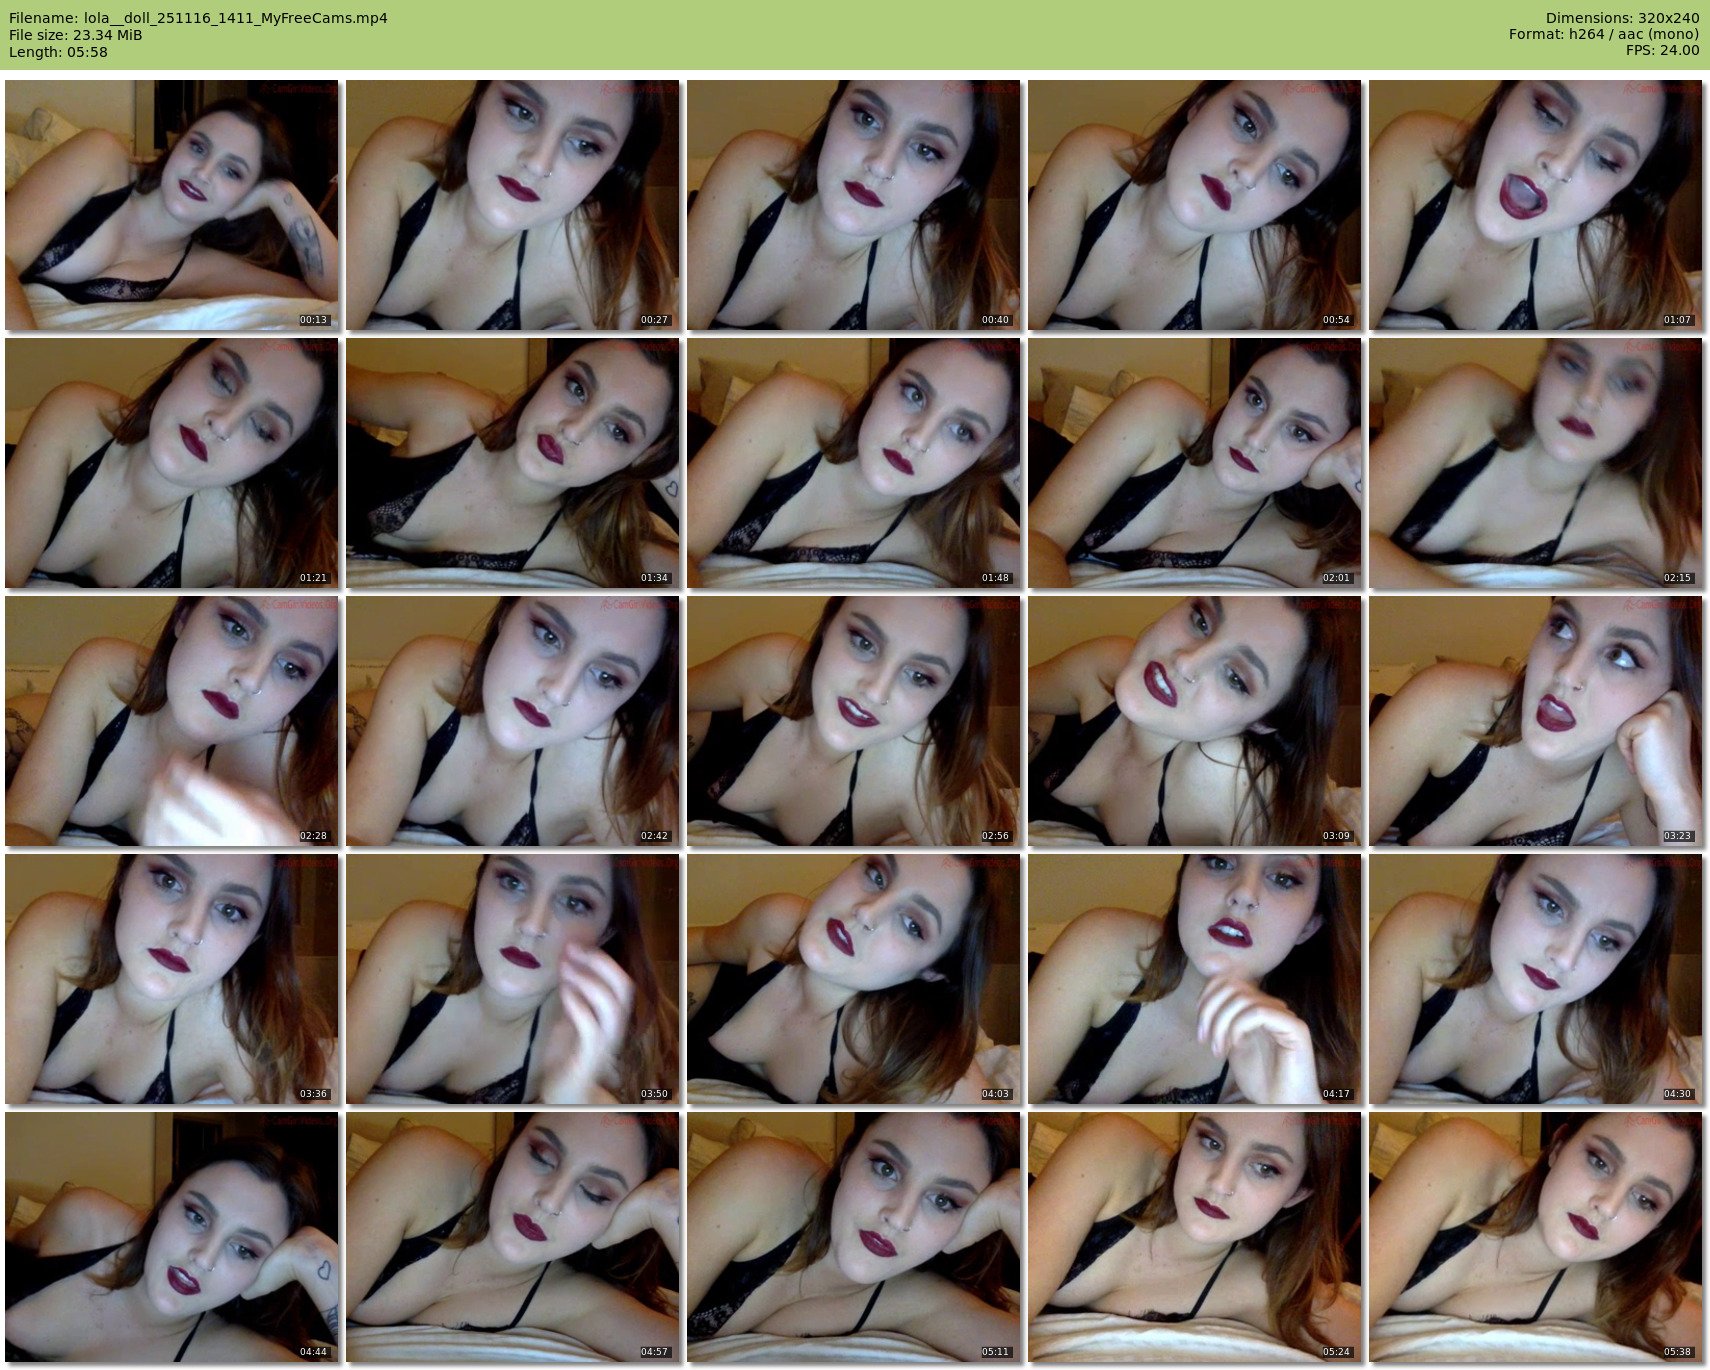Viewport: 1710px width, 1370px height.
Task: Click the thumbnail stamped 00:13
Action: click(171, 205)
